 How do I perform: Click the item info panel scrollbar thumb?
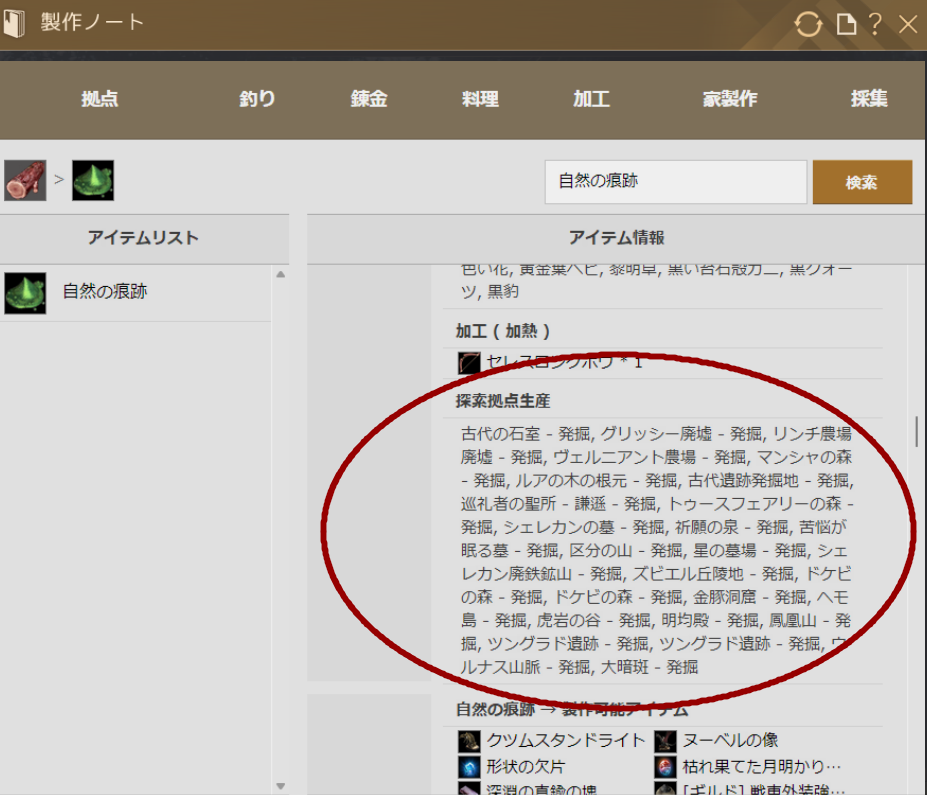916,431
